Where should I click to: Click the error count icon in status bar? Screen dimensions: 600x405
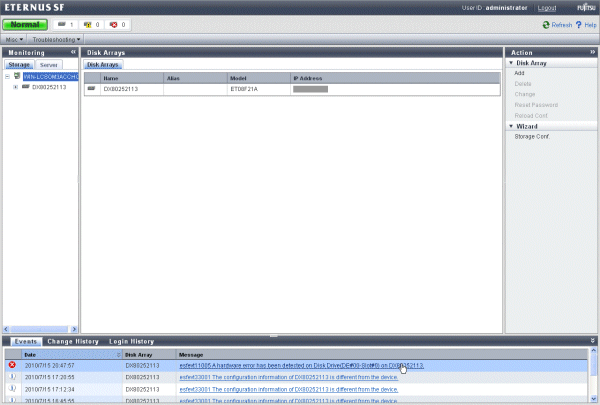116,24
